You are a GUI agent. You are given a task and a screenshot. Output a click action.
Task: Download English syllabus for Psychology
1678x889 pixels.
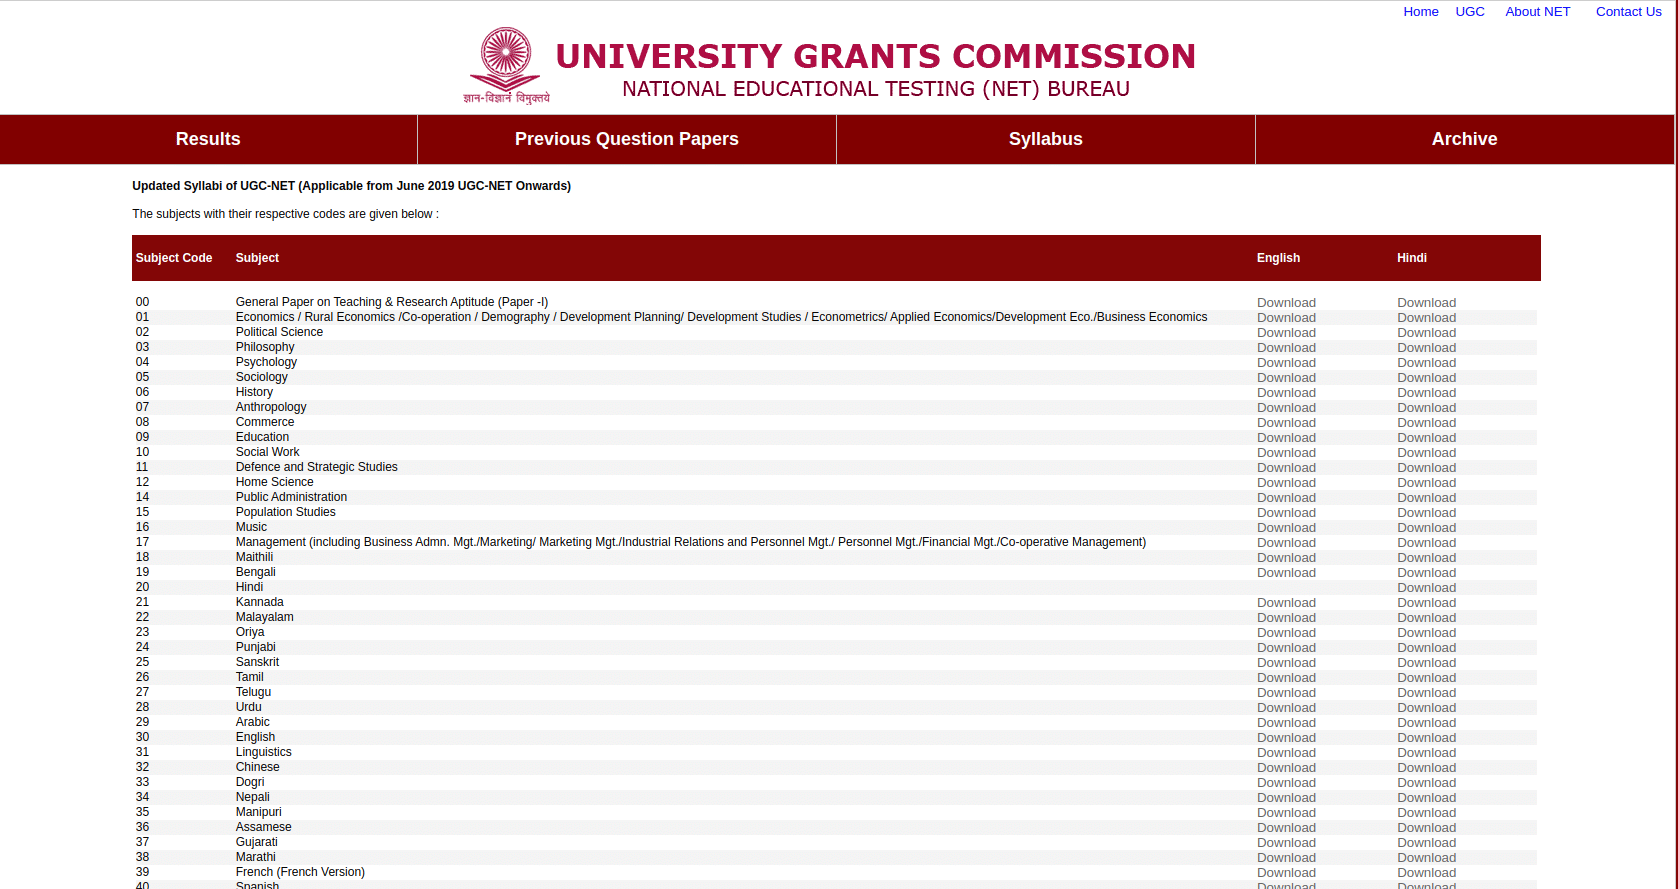coord(1286,363)
